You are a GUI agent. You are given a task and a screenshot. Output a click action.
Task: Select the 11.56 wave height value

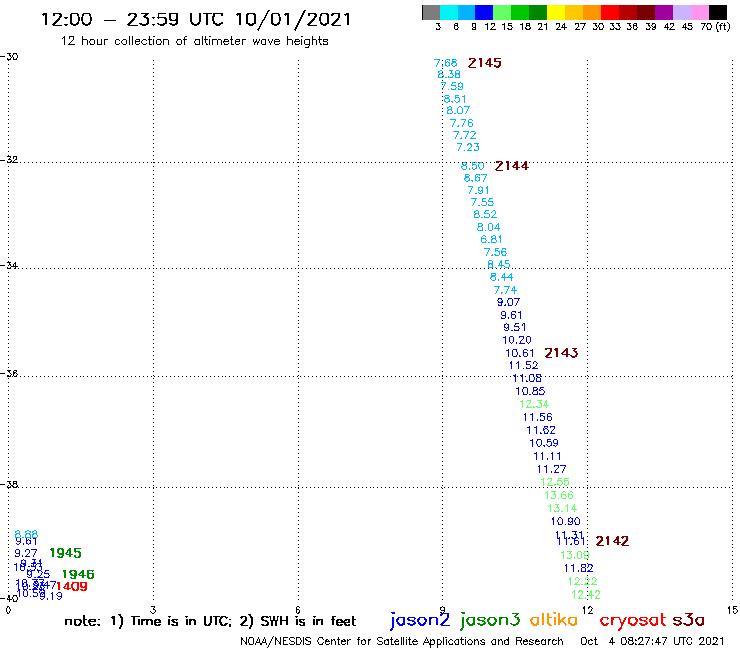[538, 417]
